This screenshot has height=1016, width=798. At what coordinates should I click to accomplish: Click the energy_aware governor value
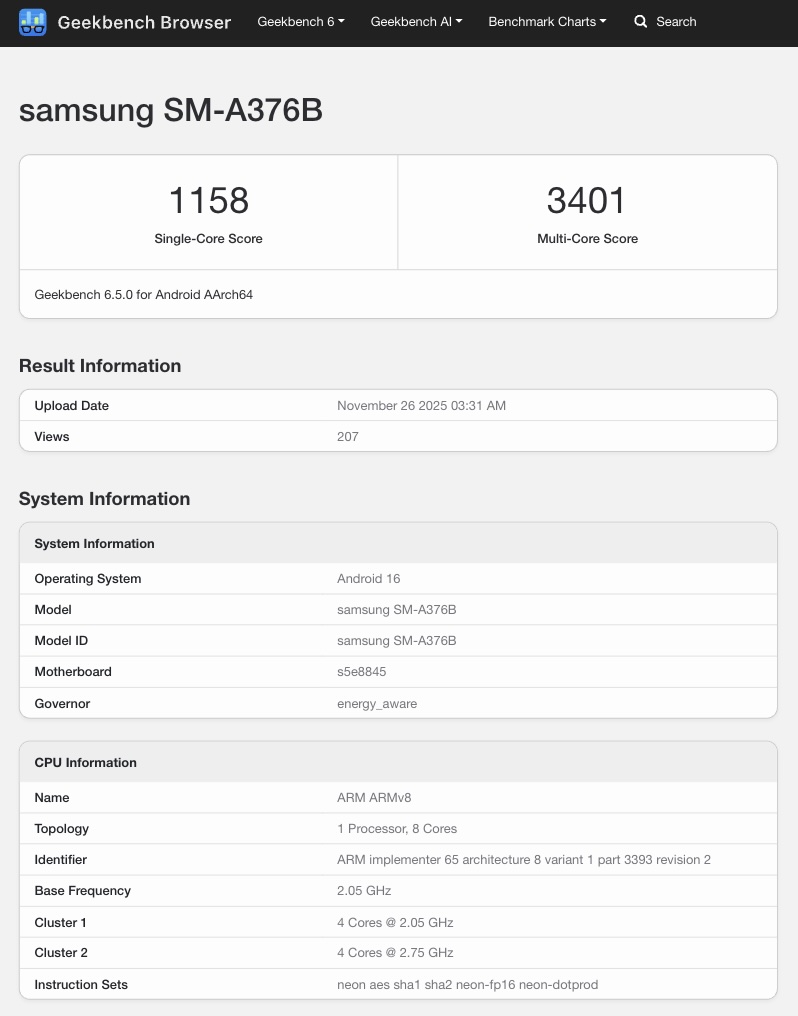coord(377,704)
